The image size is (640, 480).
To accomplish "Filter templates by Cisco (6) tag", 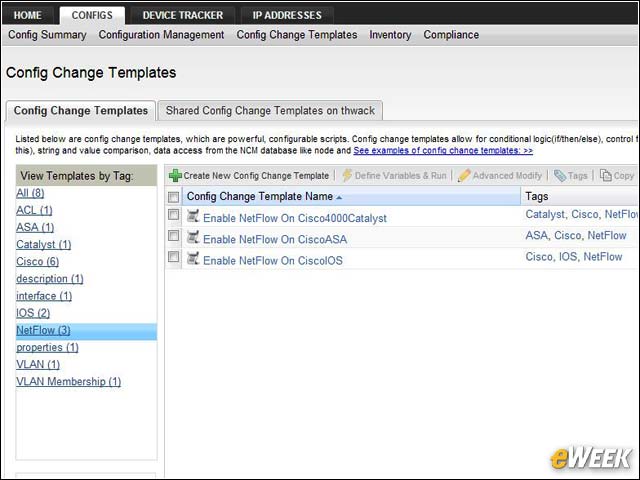I will (38, 262).
